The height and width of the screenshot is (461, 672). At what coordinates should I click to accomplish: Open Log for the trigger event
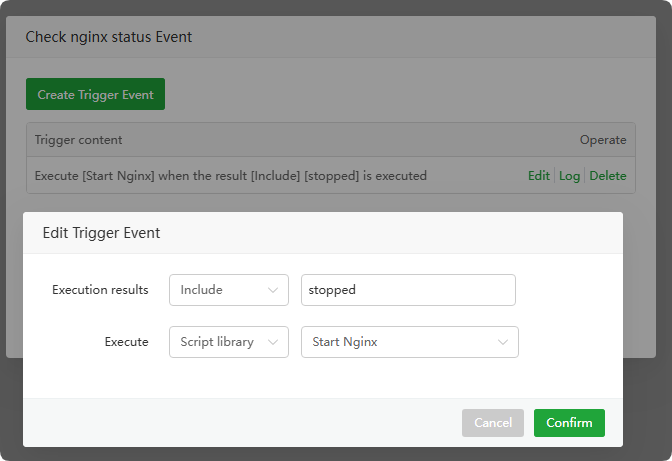coord(569,176)
